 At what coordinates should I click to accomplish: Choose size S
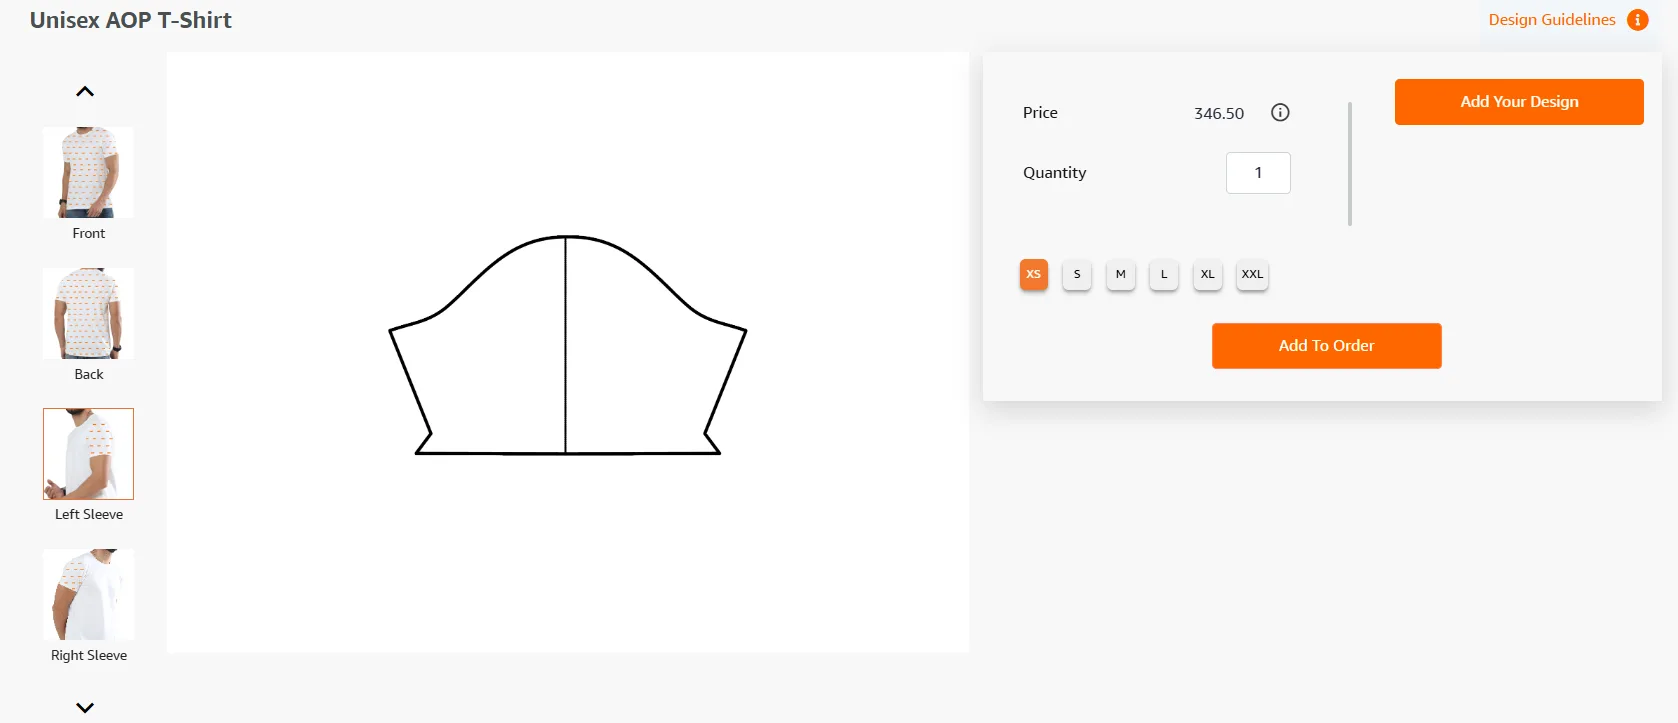[1077, 274]
